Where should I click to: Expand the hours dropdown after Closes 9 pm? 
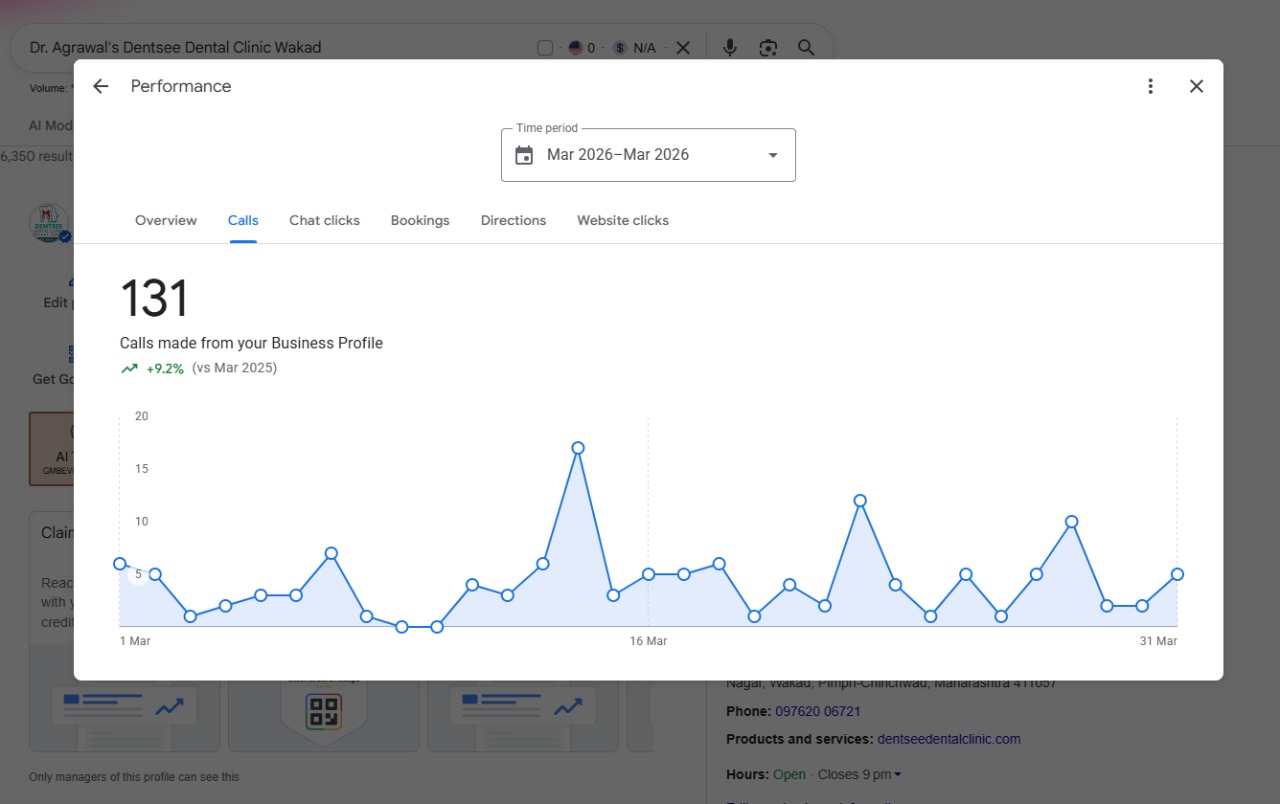(x=898, y=775)
